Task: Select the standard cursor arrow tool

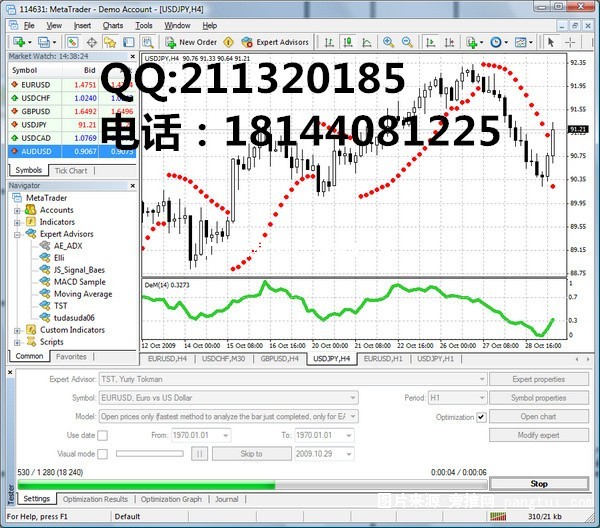Action: tap(551, 42)
